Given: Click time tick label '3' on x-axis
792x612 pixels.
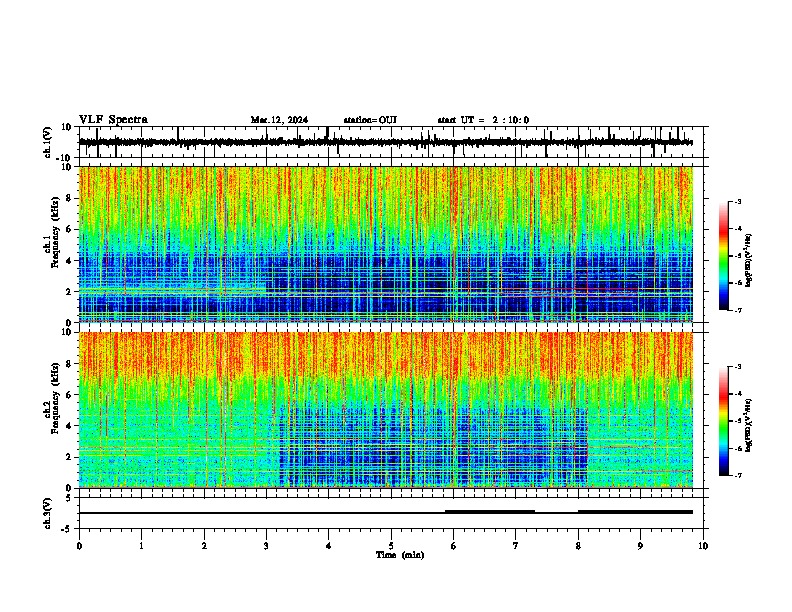Looking at the screenshot, I should point(266,546).
